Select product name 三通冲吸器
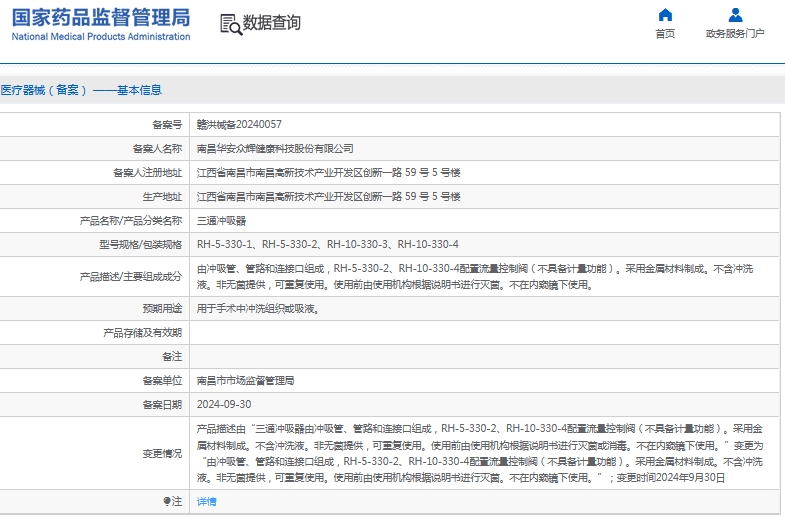The height and width of the screenshot is (518, 785). (221, 221)
